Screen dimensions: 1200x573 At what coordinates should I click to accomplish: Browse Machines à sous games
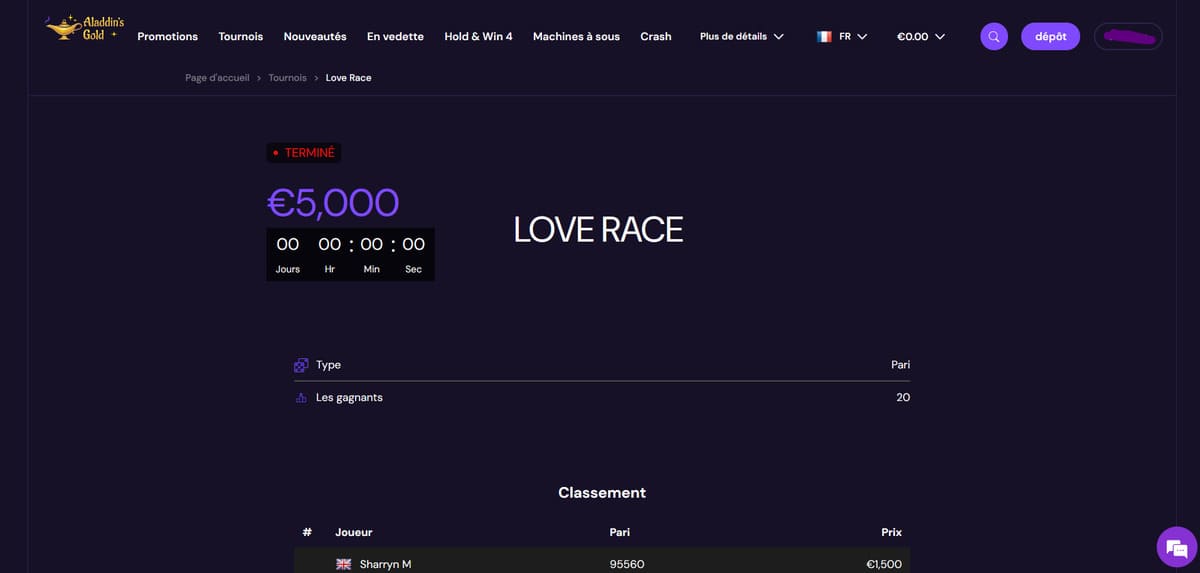coord(576,37)
